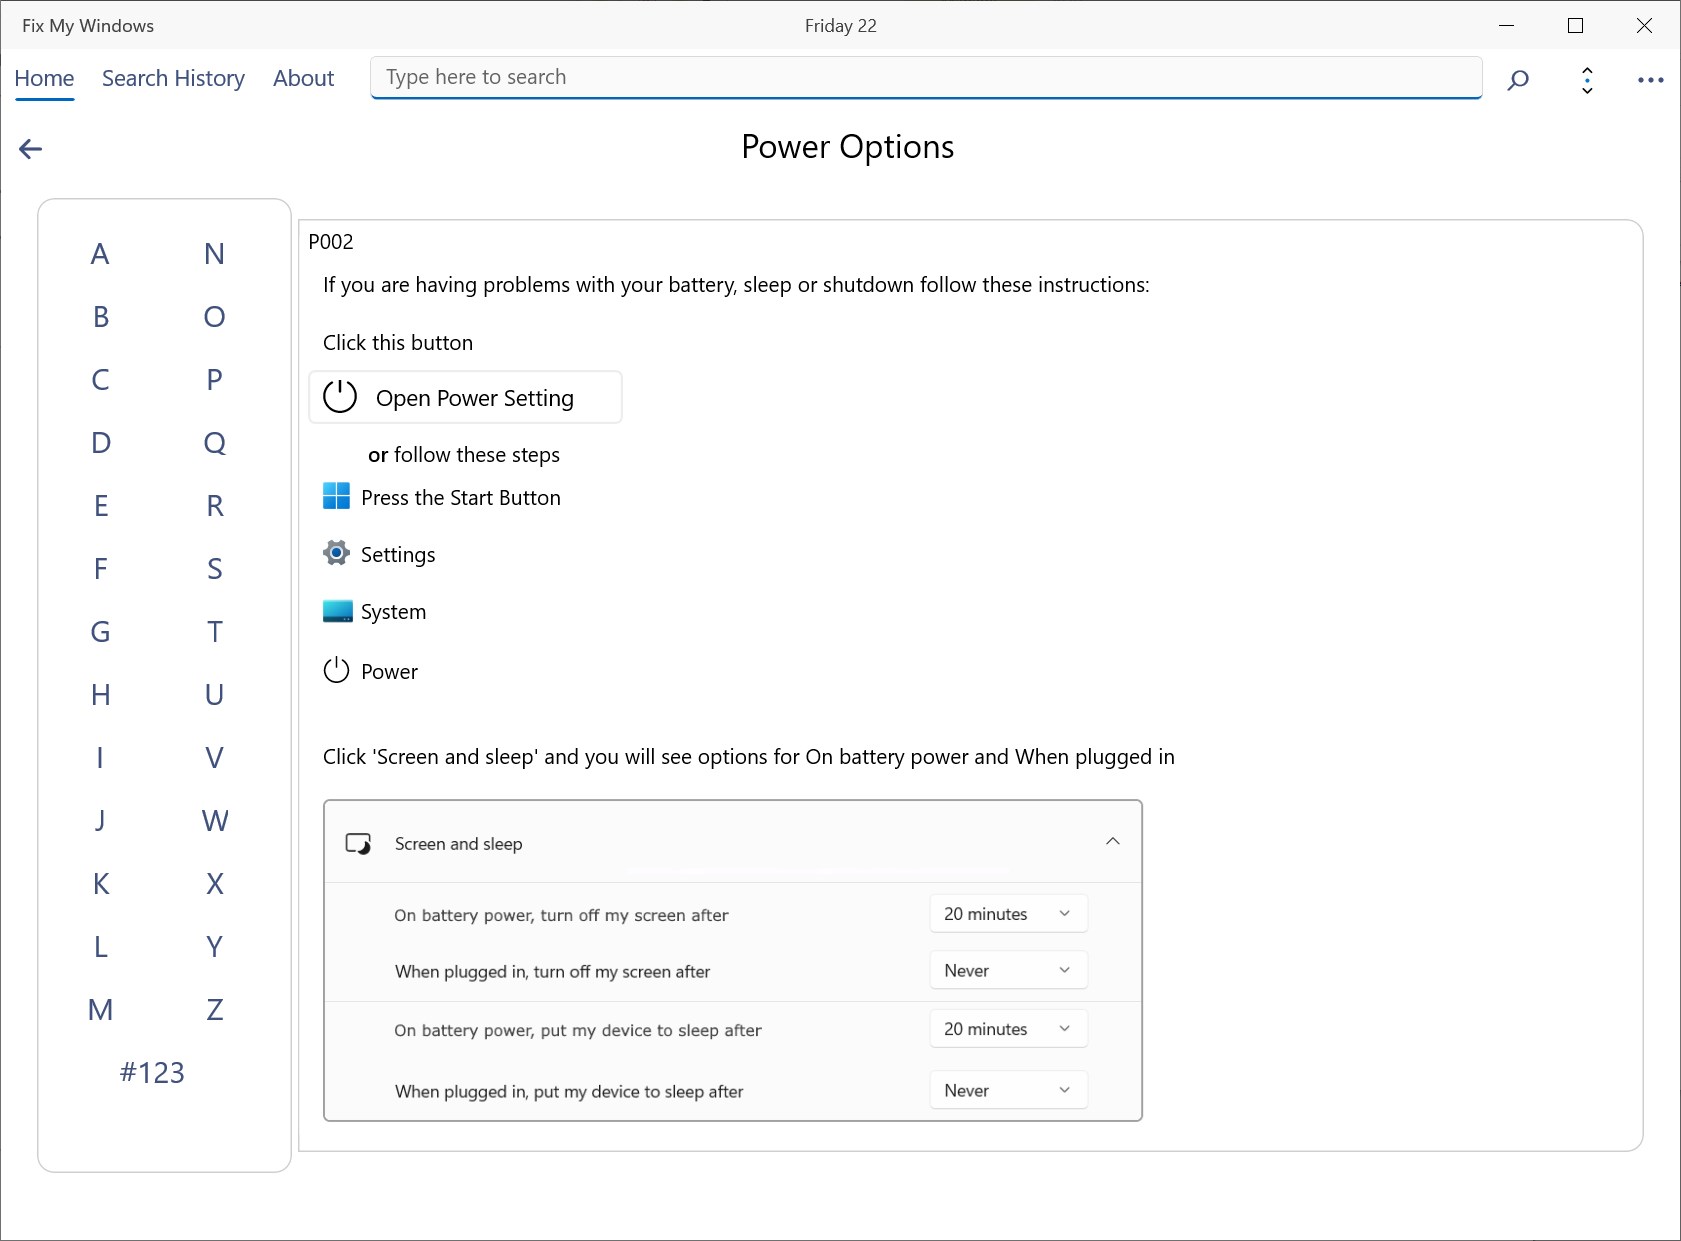Viewport: 1681px width, 1241px height.
Task: Click the System monitor icon
Action: (337, 611)
